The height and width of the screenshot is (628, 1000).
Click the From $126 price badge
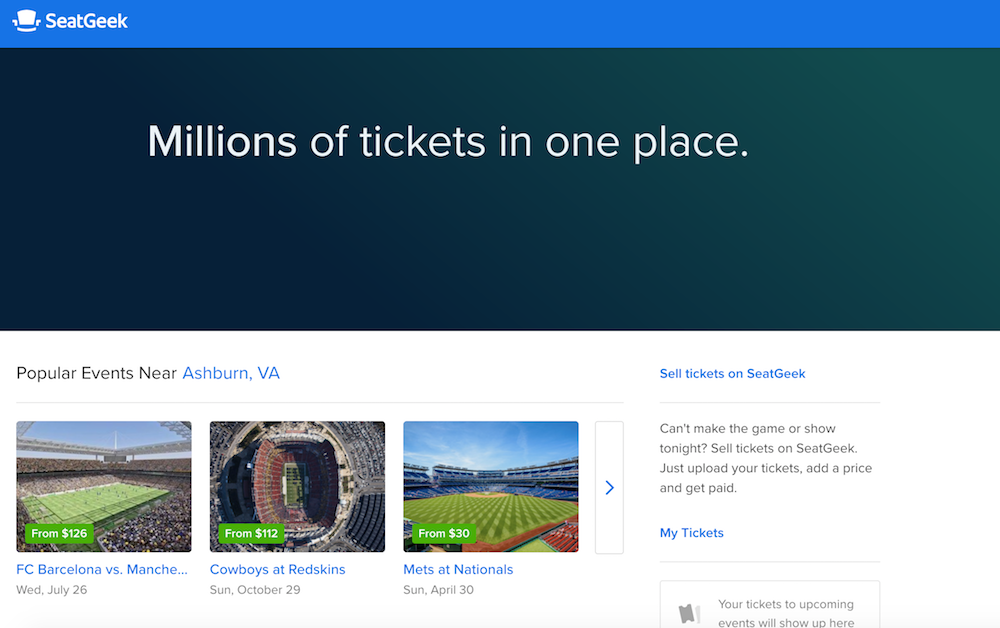59,533
